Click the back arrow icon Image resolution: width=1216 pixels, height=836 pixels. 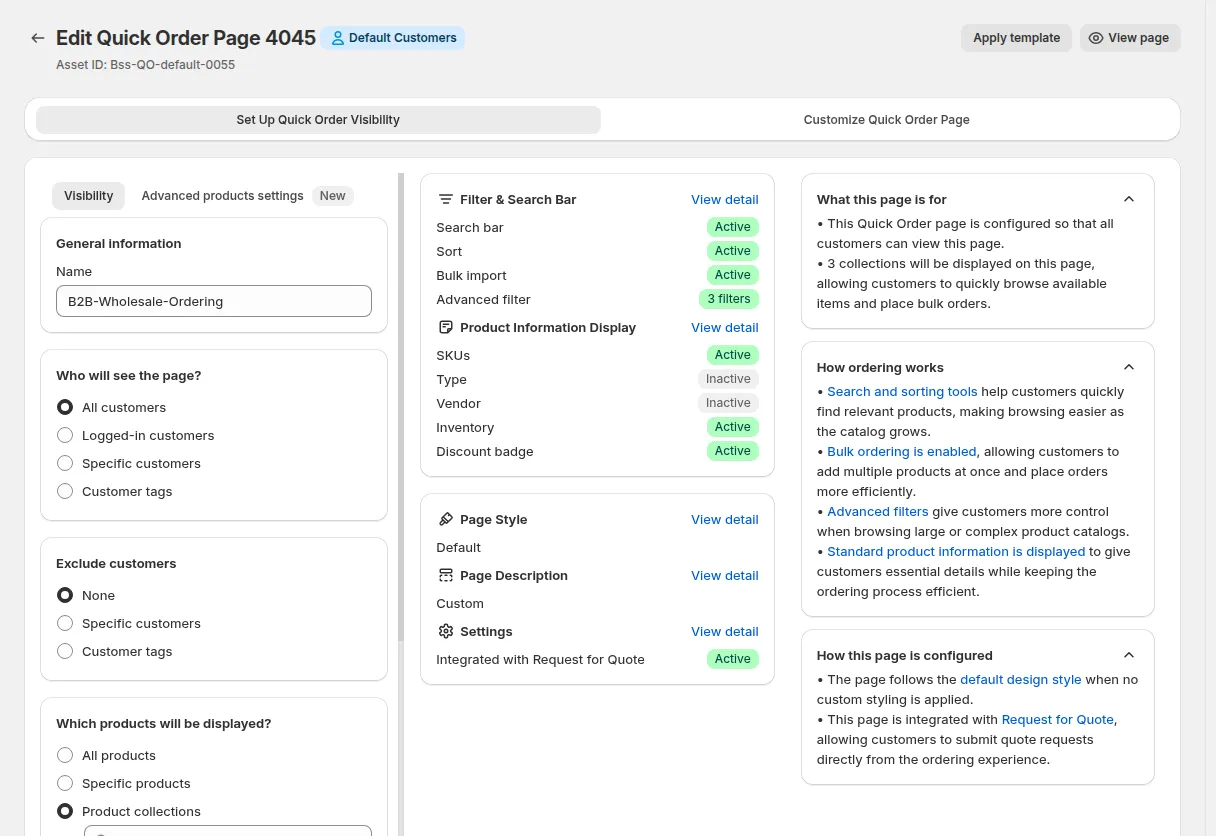click(38, 38)
